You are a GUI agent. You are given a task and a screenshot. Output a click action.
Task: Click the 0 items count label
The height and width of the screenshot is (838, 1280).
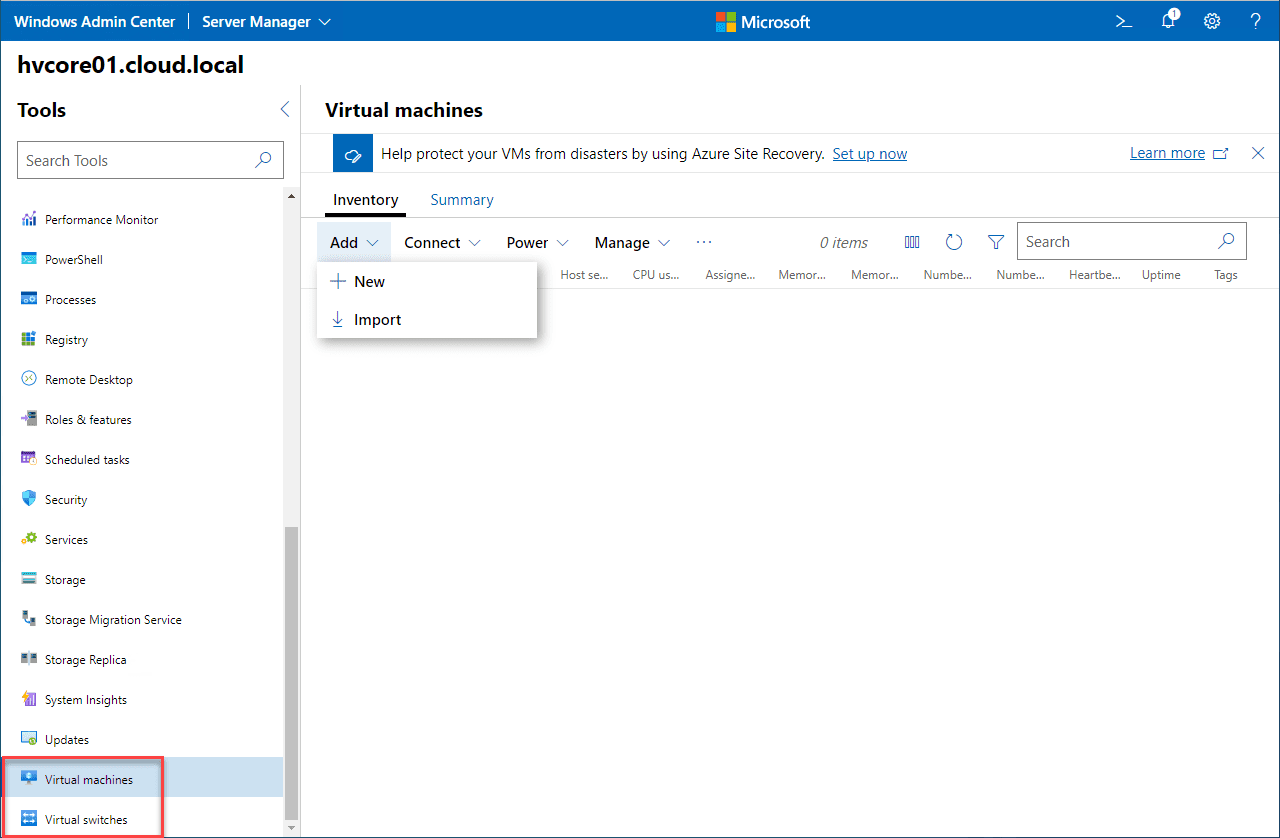click(844, 243)
